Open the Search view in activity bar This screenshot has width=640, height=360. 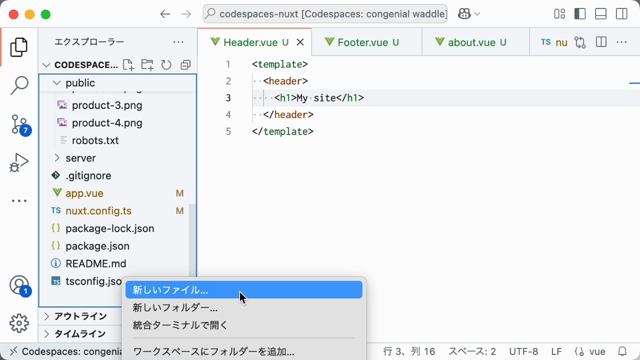[x=19, y=86]
